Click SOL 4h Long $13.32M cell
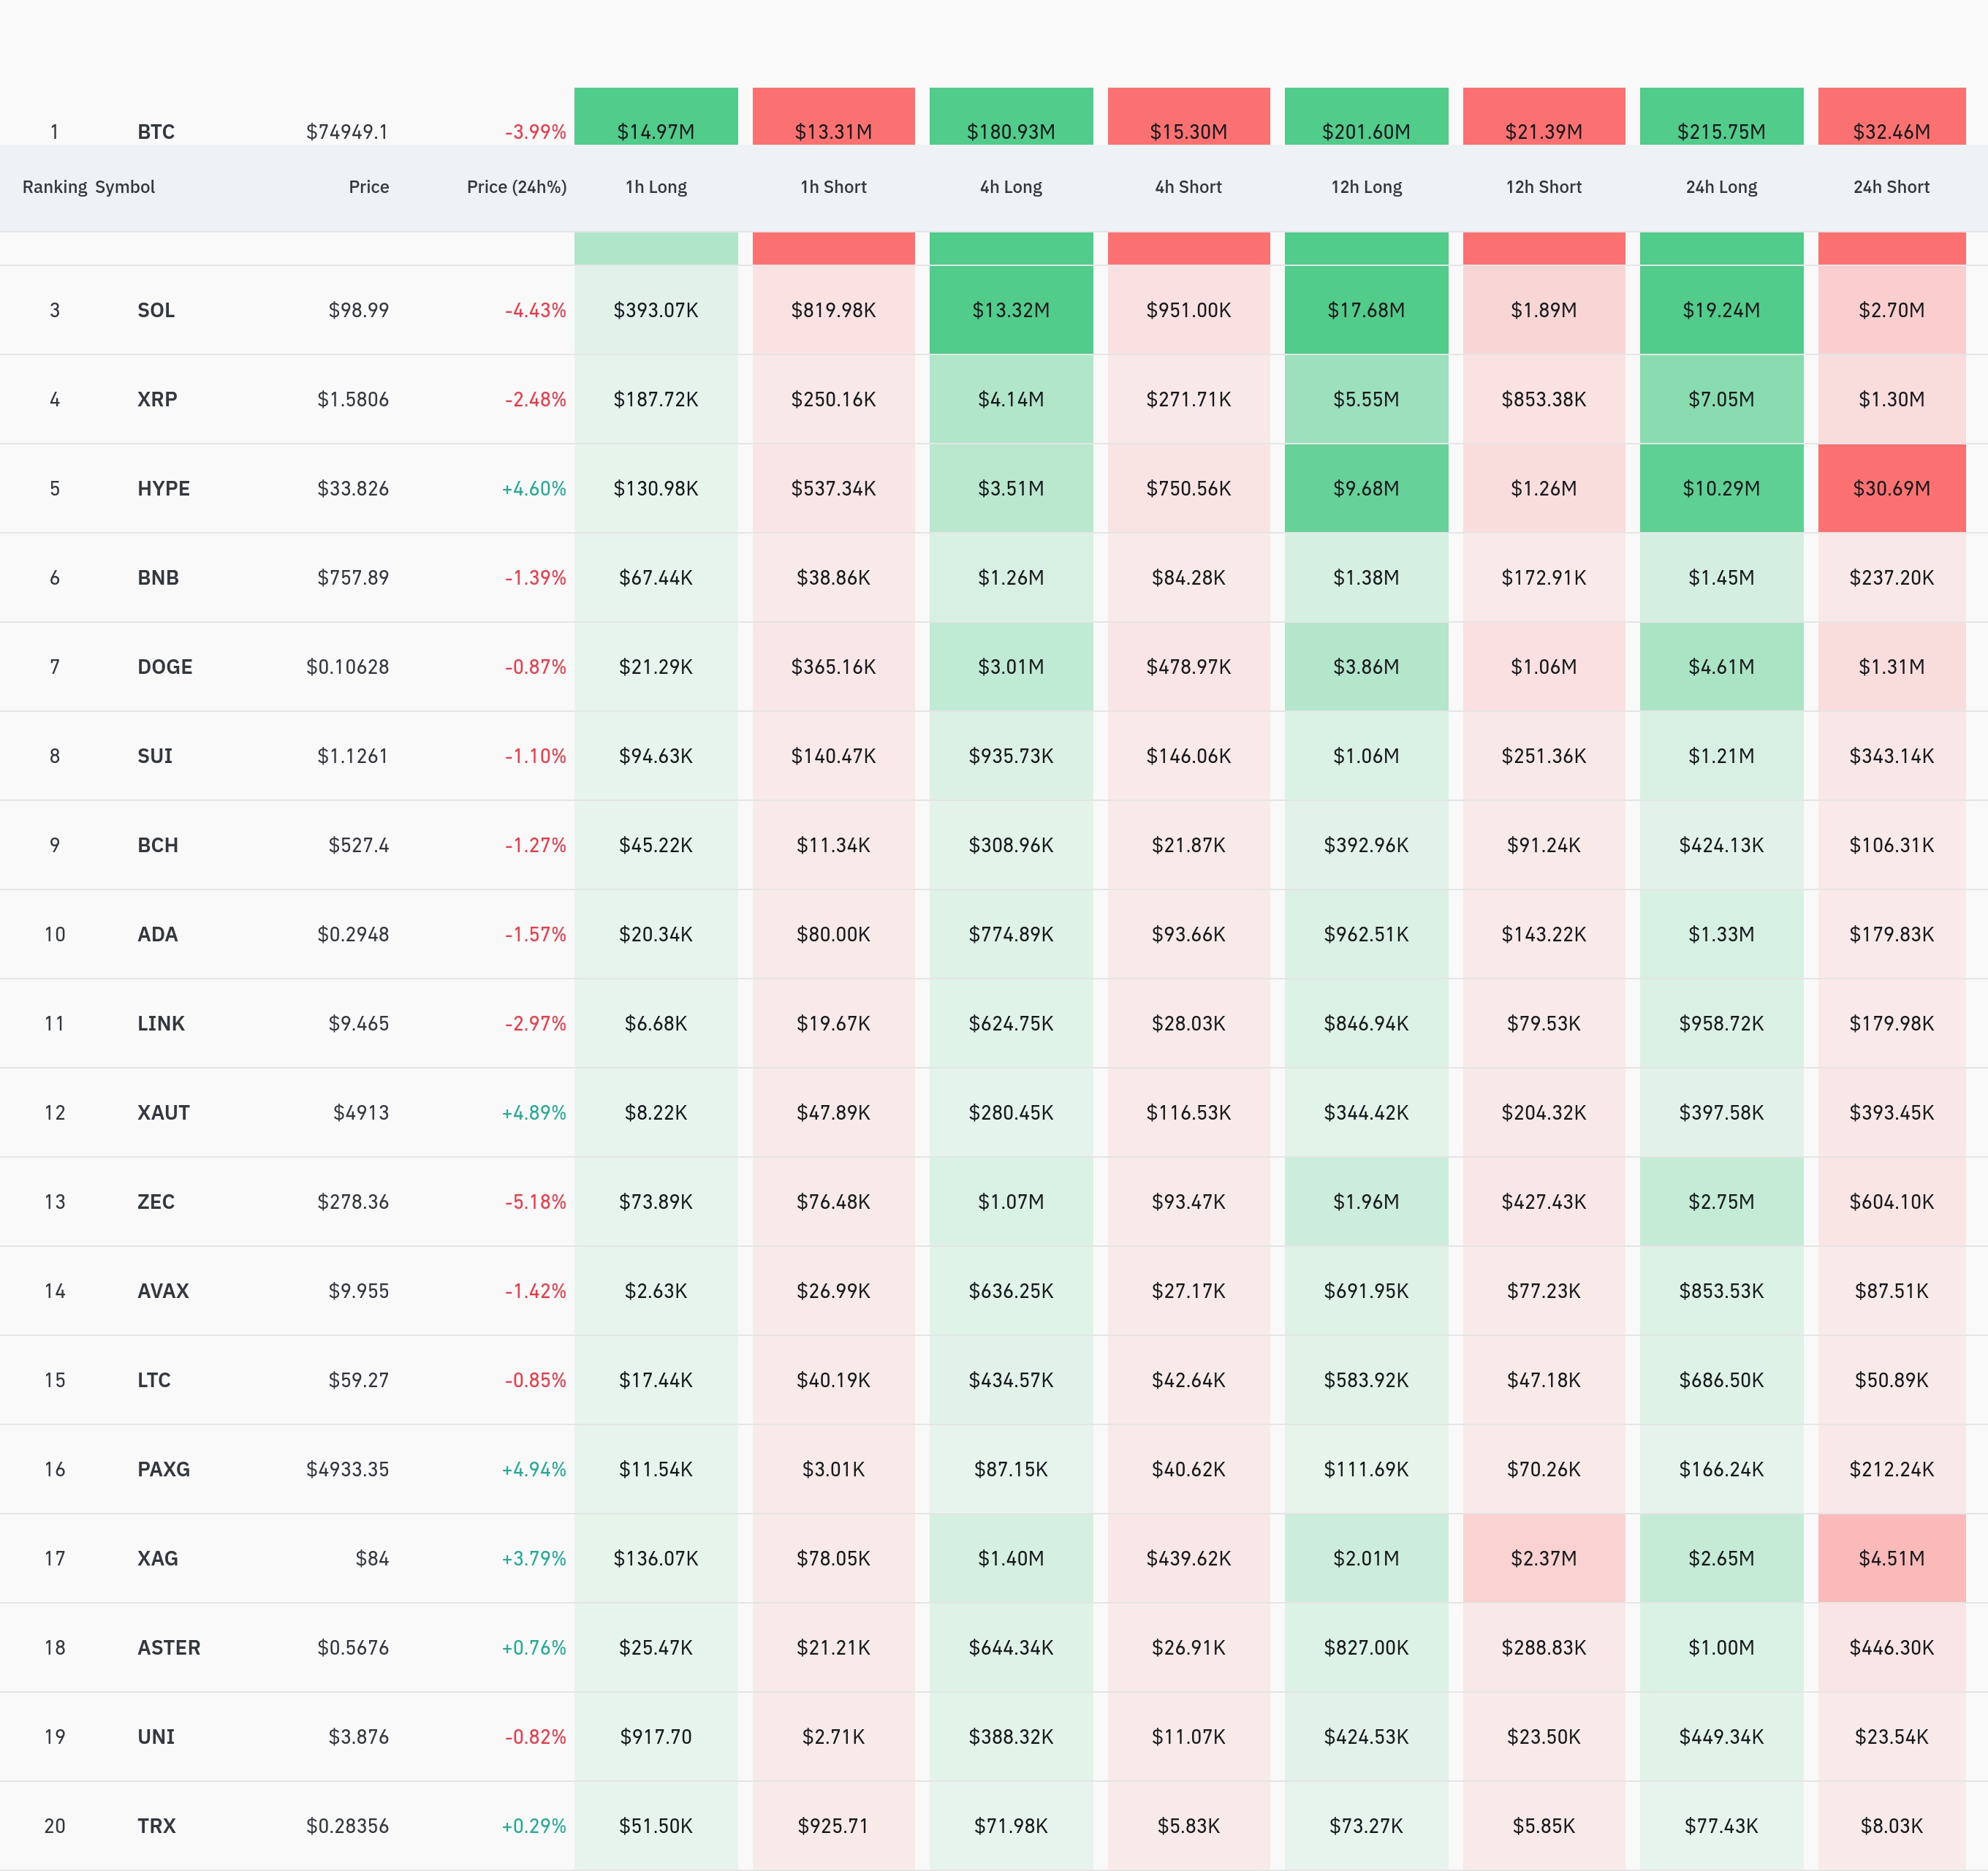1988x1871 pixels. pyautogui.click(x=1011, y=310)
